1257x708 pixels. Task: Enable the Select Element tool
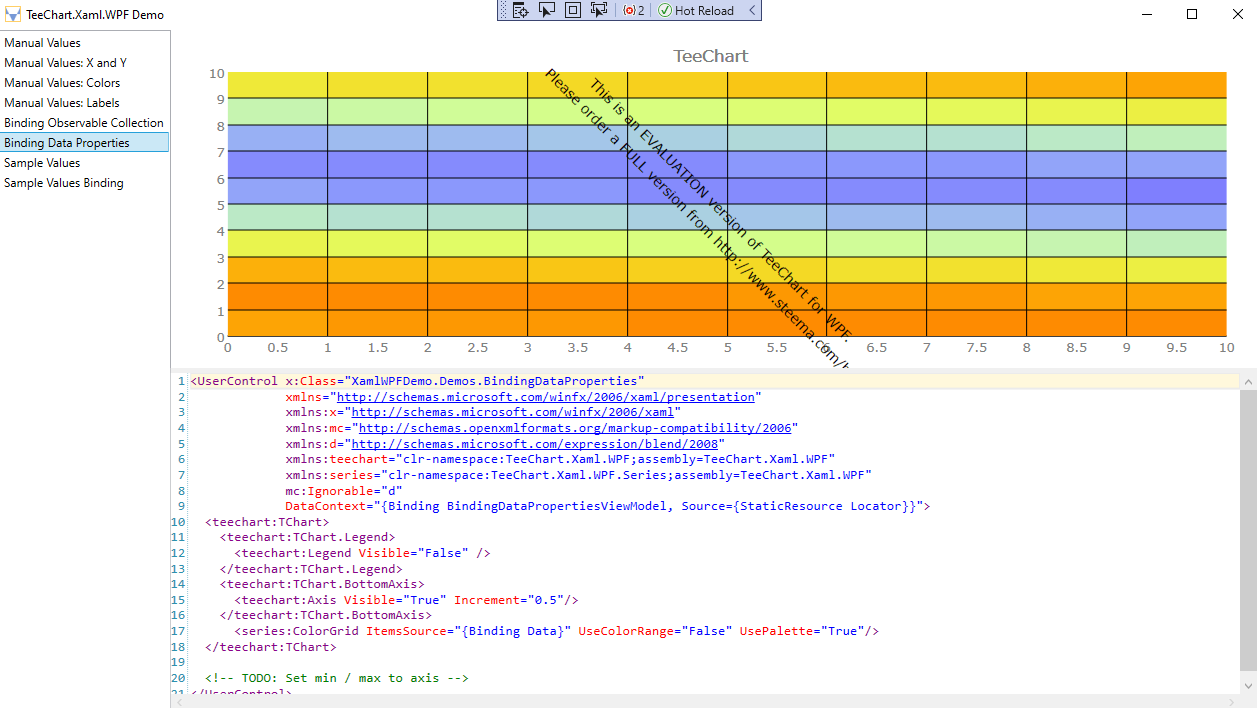point(546,10)
